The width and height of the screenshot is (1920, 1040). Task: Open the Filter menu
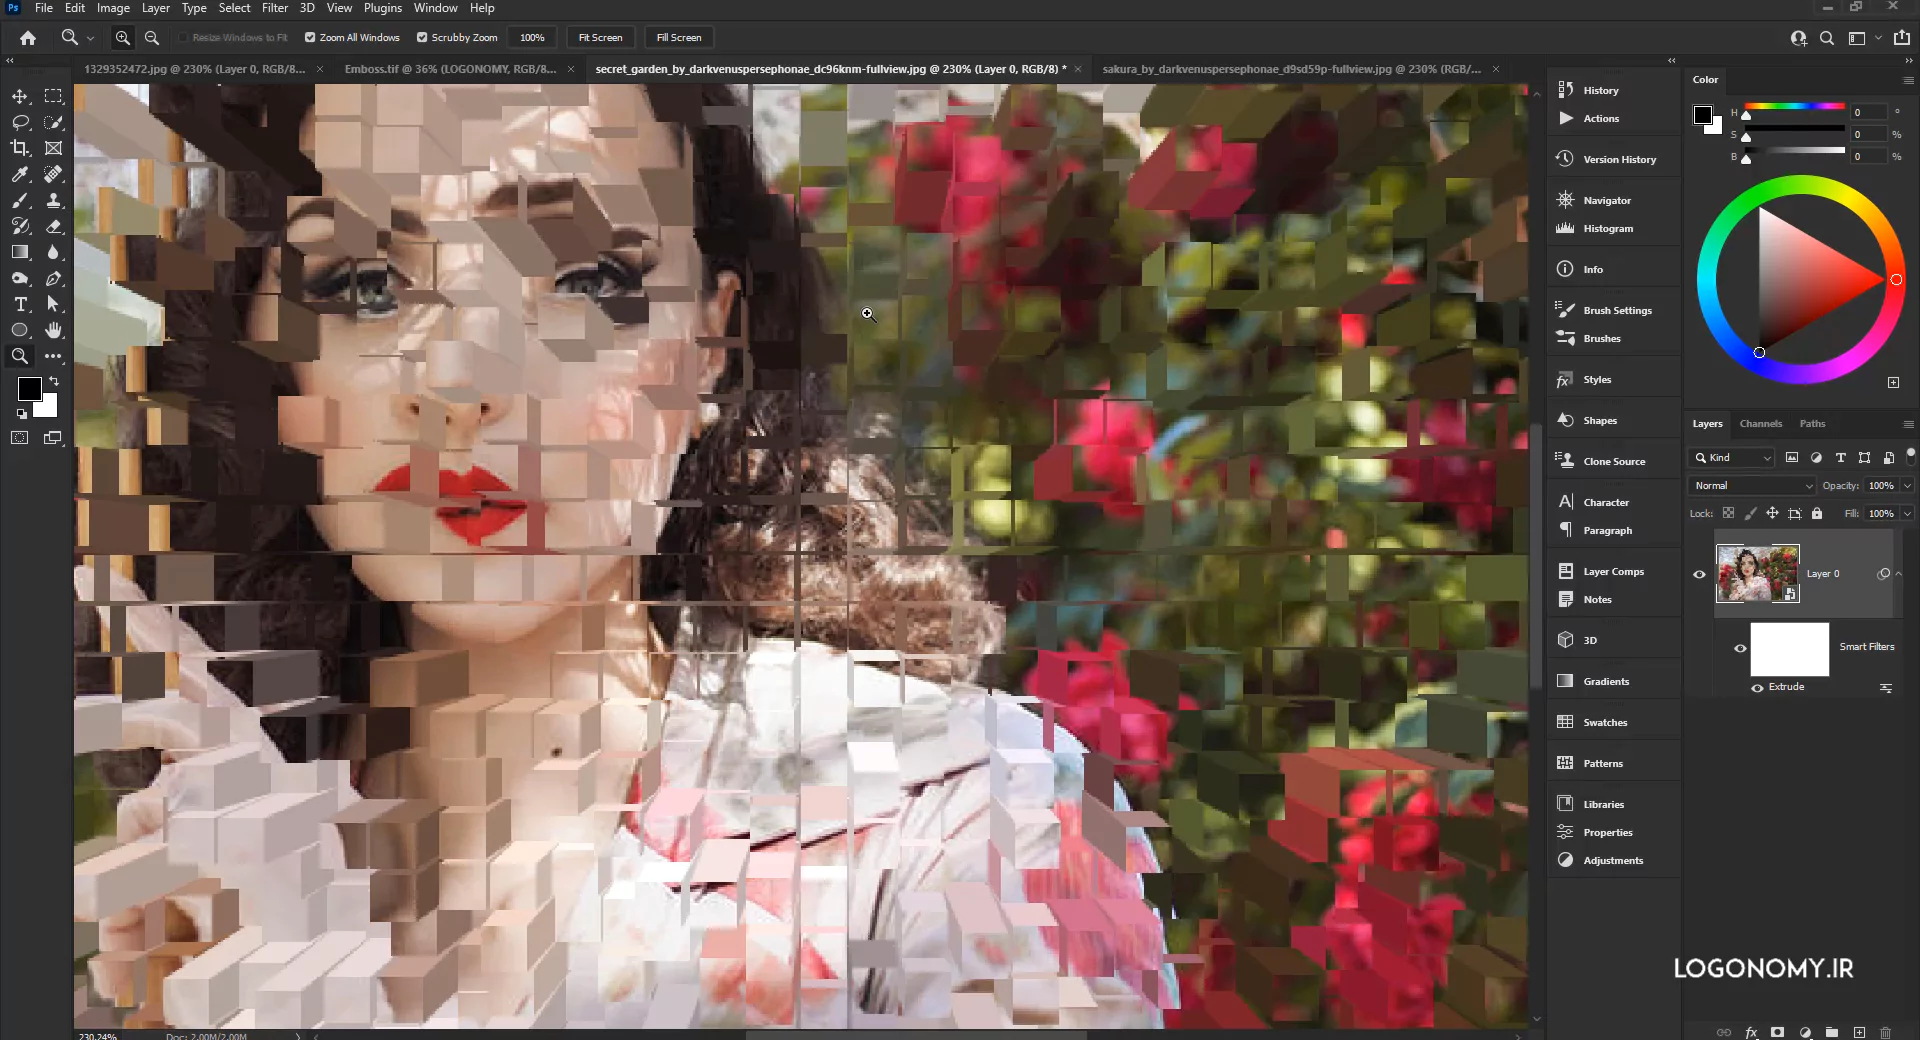[275, 8]
